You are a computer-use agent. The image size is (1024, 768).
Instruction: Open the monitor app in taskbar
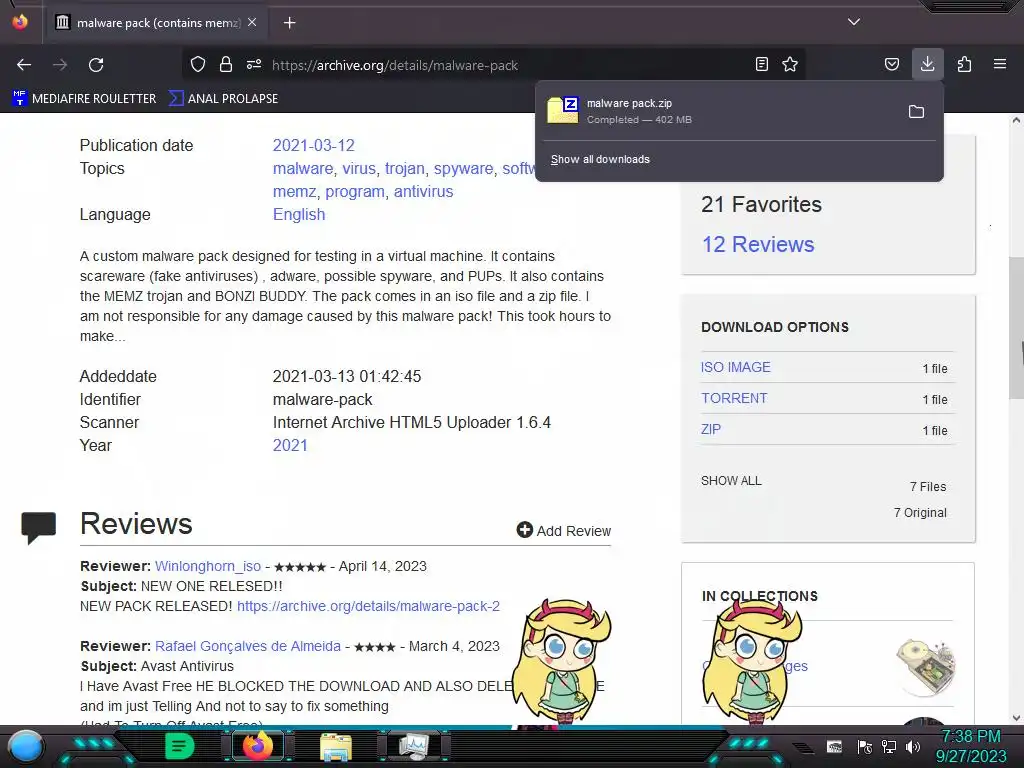pyautogui.click(x=414, y=746)
